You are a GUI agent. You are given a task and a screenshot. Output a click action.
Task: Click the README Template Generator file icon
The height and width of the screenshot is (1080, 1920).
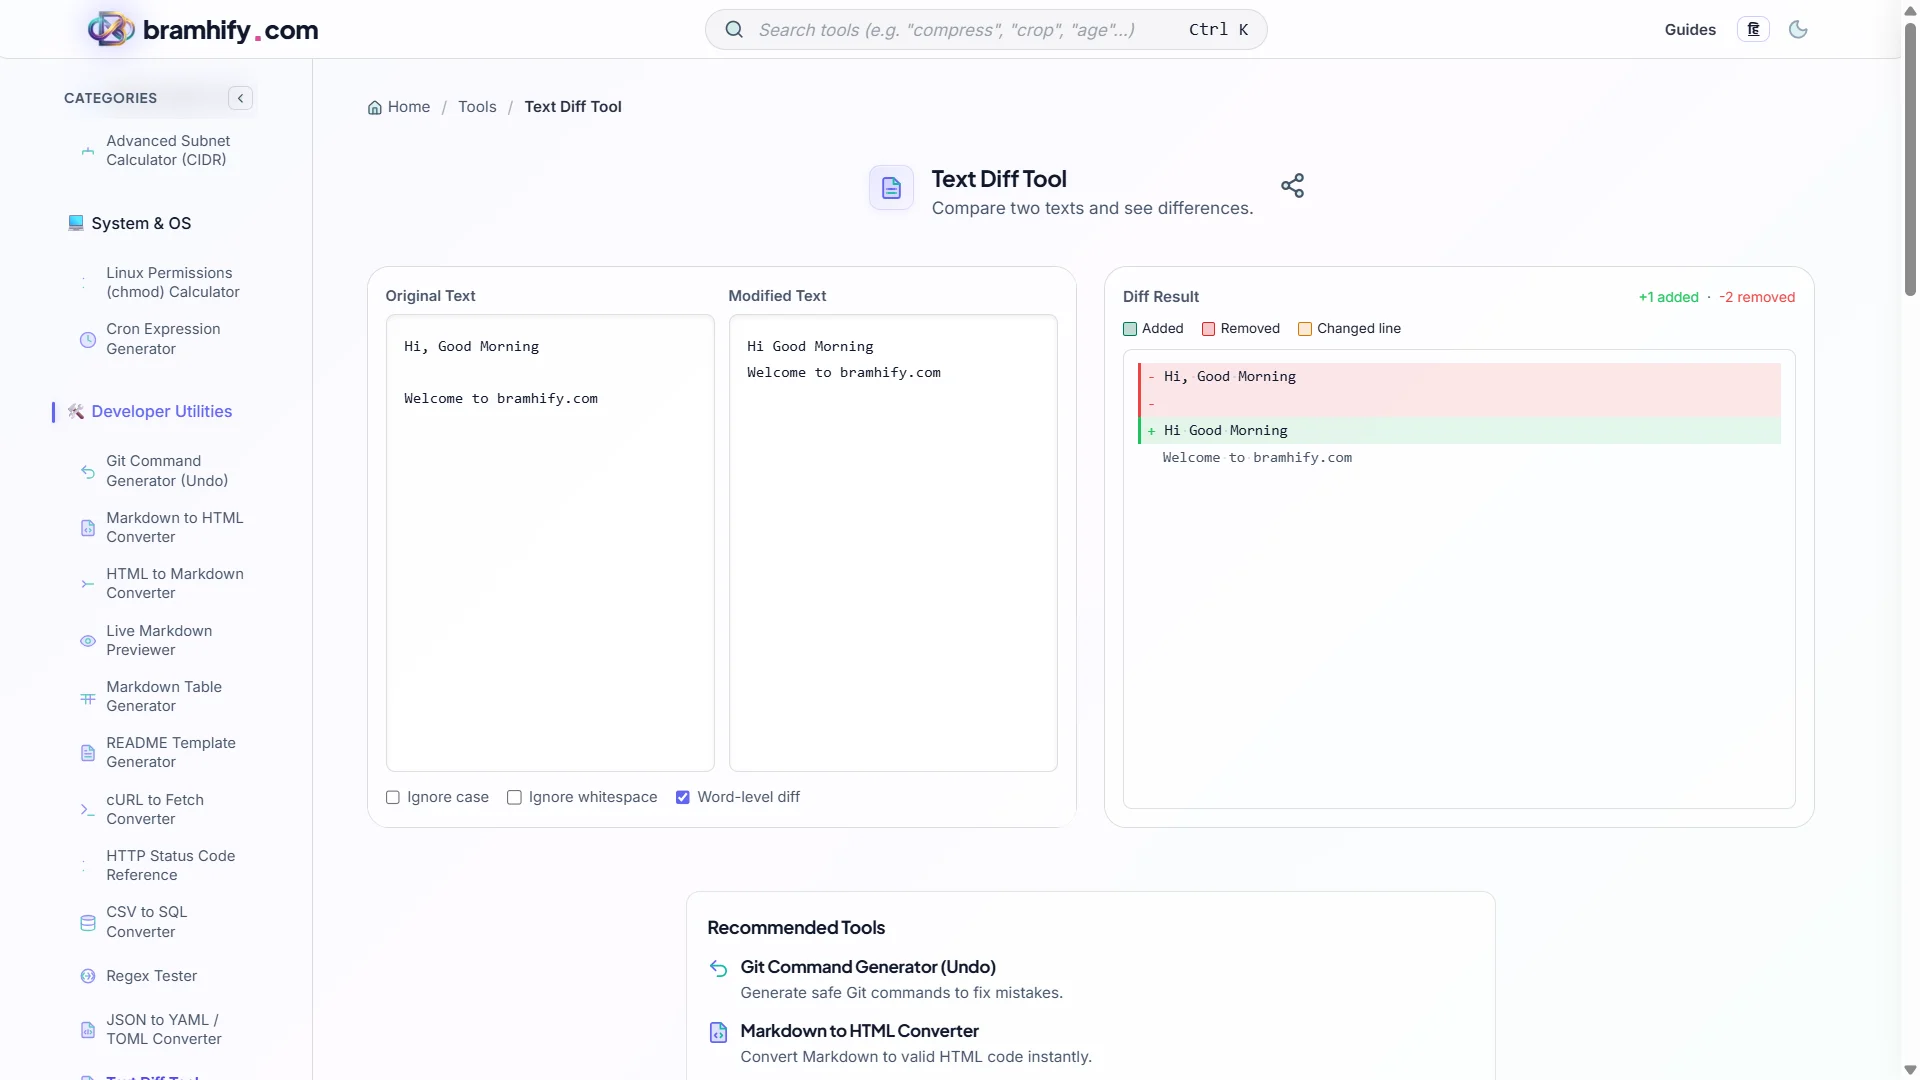click(88, 753)
